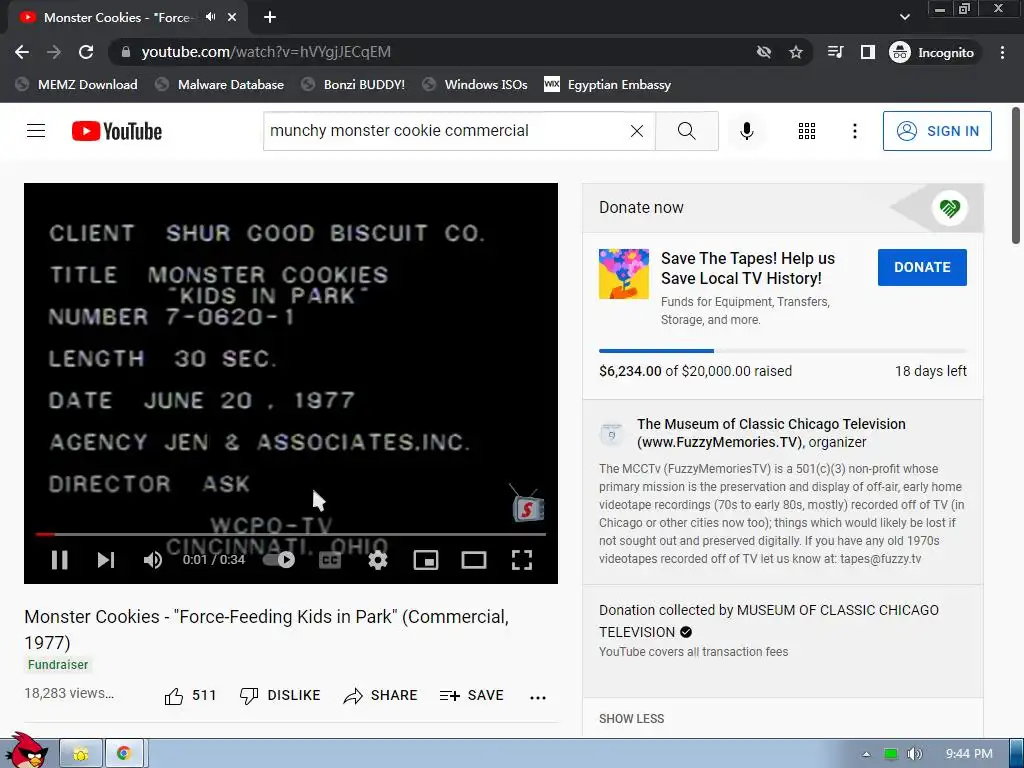Open Malware Database bookmark
The width and height of the screenshot is (1024, 768).
220,85
